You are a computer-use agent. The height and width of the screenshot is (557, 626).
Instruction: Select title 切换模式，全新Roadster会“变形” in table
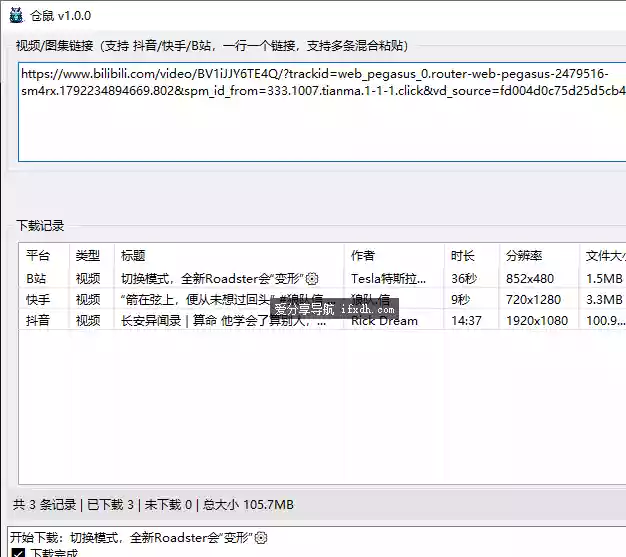coord(220,278)
